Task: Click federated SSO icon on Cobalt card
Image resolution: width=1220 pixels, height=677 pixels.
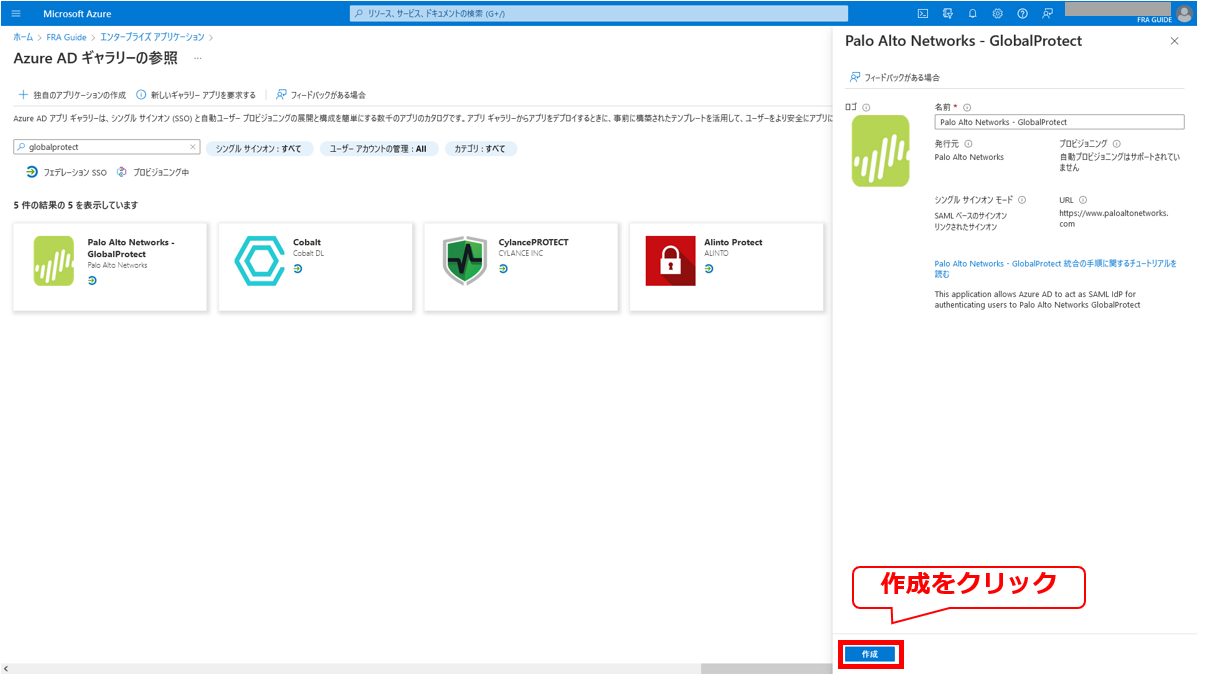Action: click(x=298, y=268)
